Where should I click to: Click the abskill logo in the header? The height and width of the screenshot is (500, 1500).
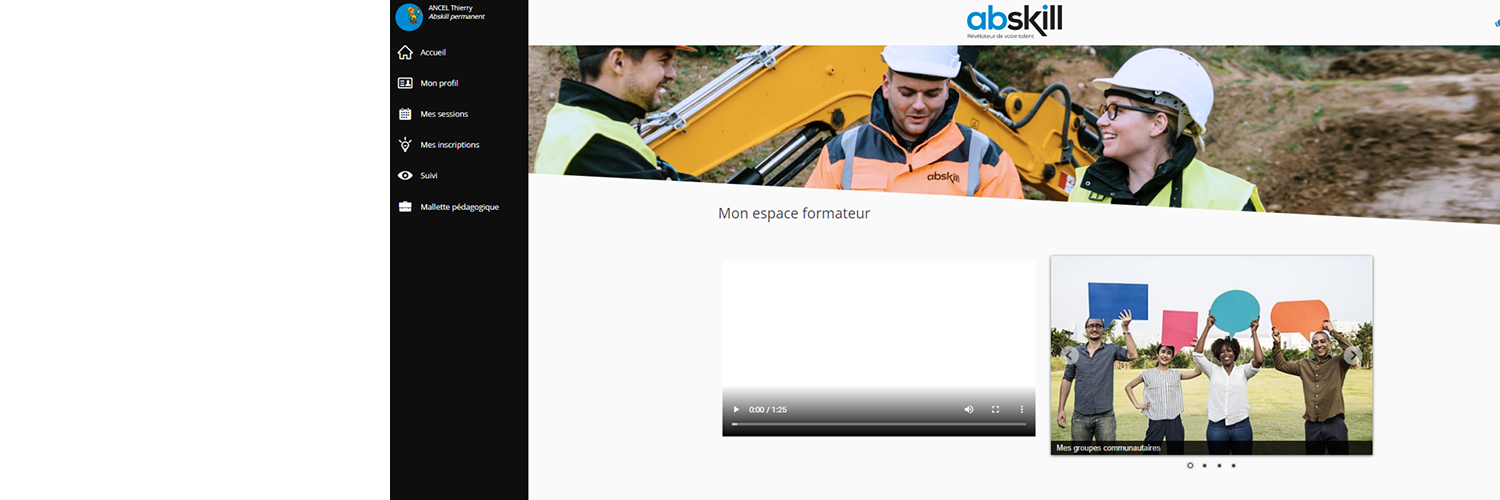click(x=1014, y=21)
